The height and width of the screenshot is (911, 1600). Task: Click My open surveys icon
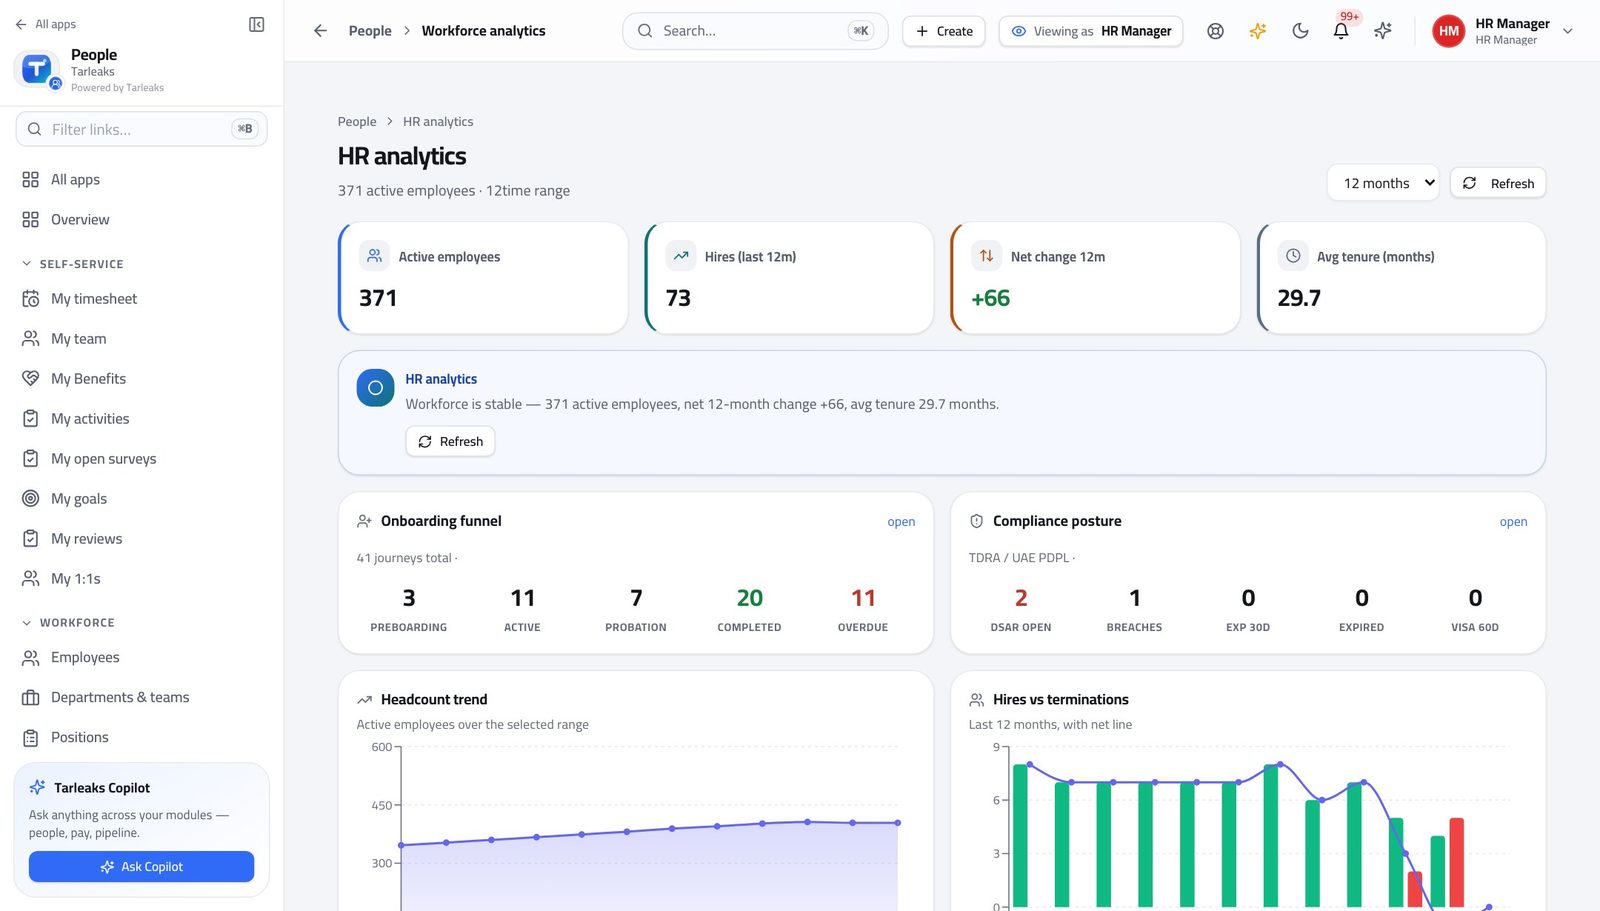click(31, 458)
